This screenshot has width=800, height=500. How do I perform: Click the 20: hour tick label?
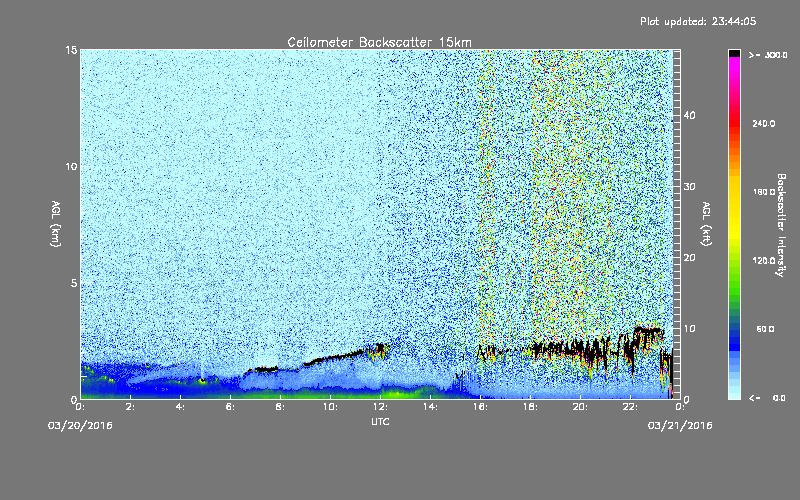point(580,407)
